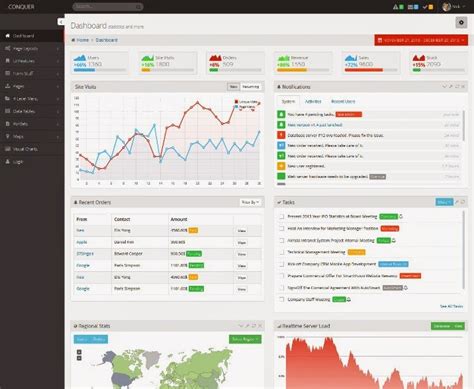Click the wrench config icon in Tasks header
Image resolution: width=474 pixels, height=389 pixels.
(x=457, y=202)
